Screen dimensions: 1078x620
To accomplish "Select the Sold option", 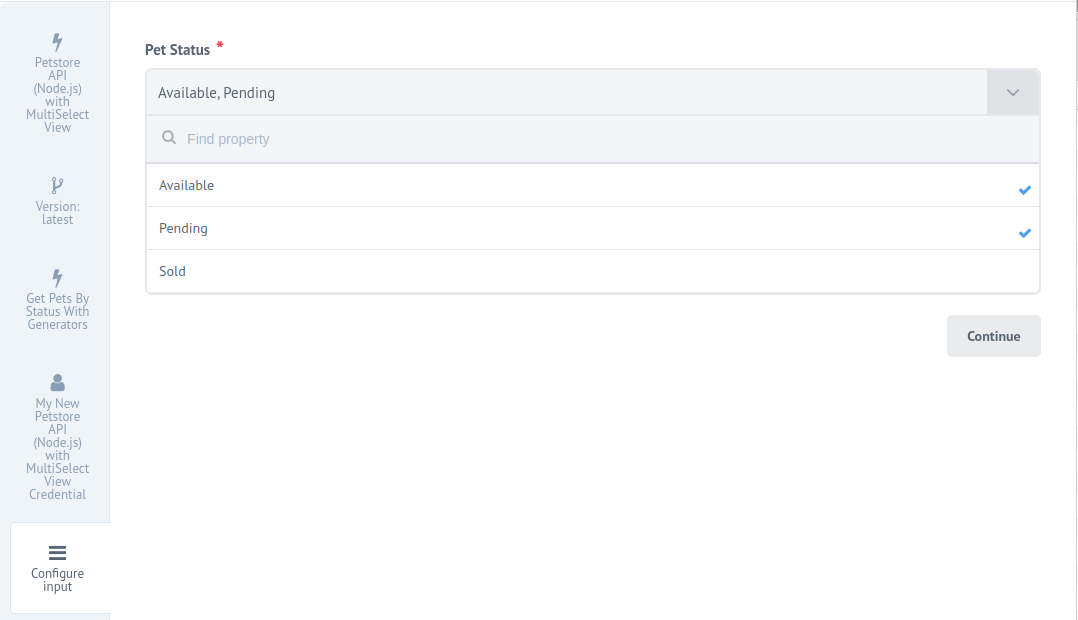I will pyautogui.click(x=593, y=272).
